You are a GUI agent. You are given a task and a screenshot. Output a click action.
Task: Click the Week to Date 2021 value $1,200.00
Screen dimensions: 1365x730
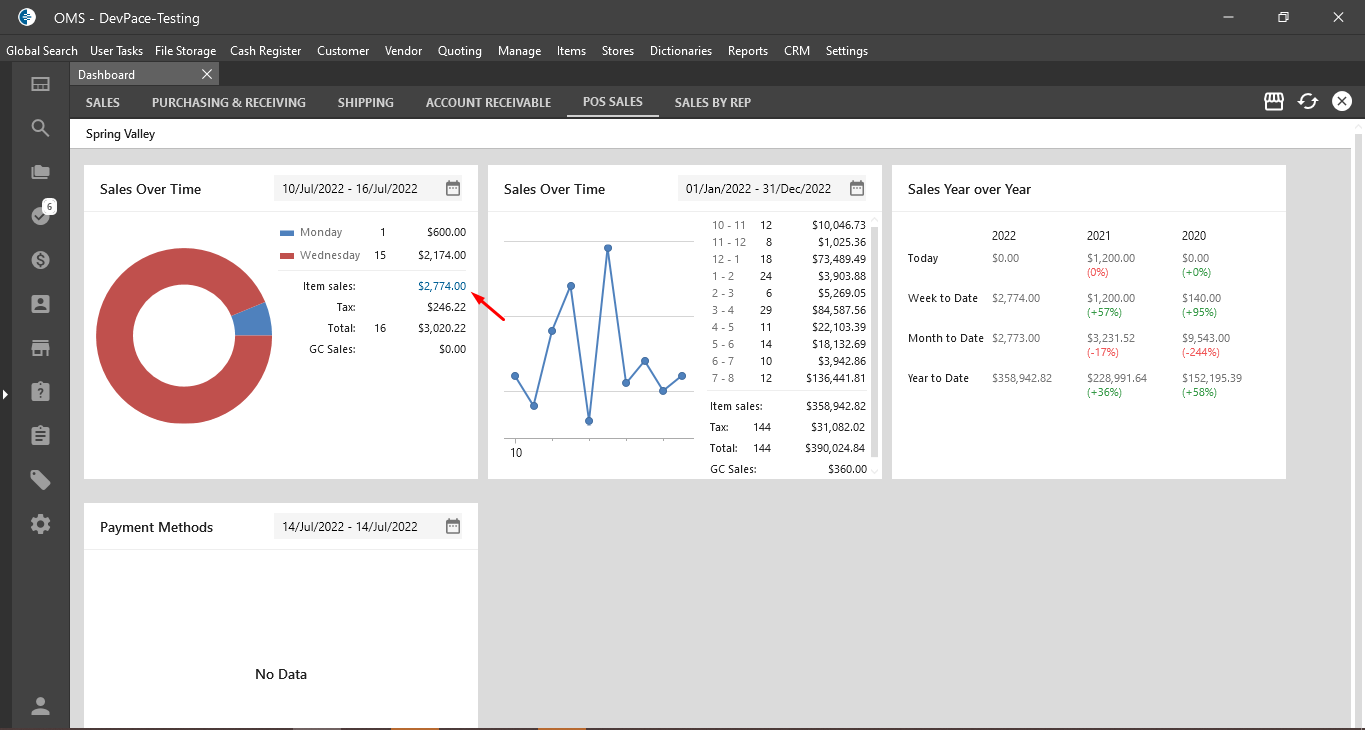pyautogui.click(x=1111, y=298)
